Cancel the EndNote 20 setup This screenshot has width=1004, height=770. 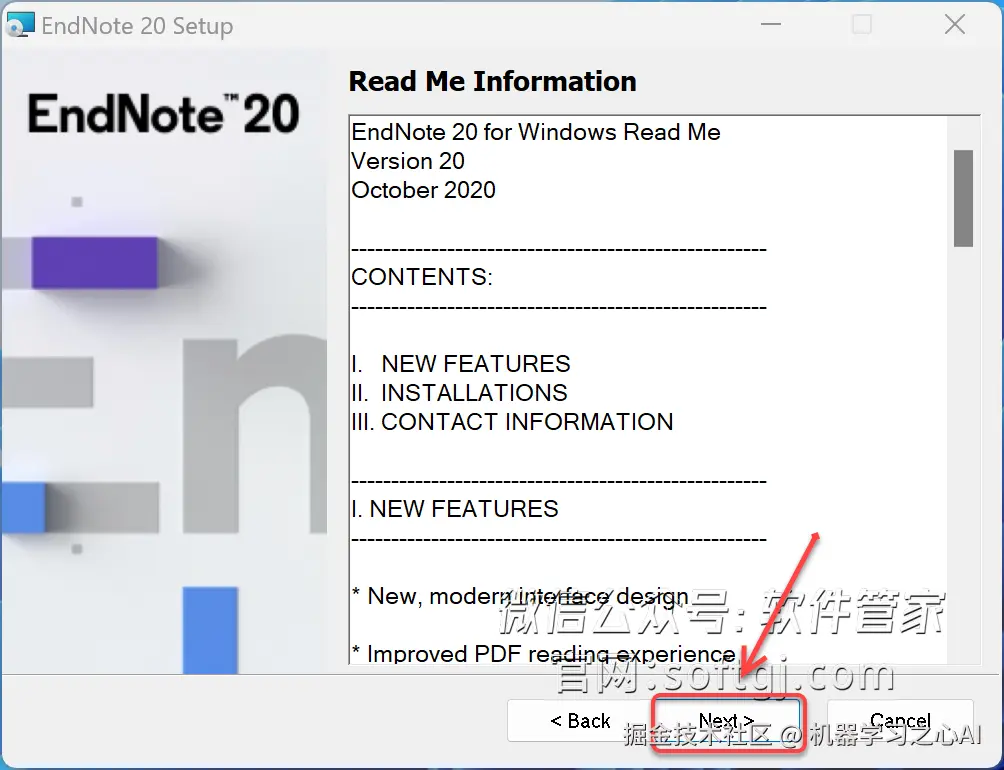tap(900, 721)
